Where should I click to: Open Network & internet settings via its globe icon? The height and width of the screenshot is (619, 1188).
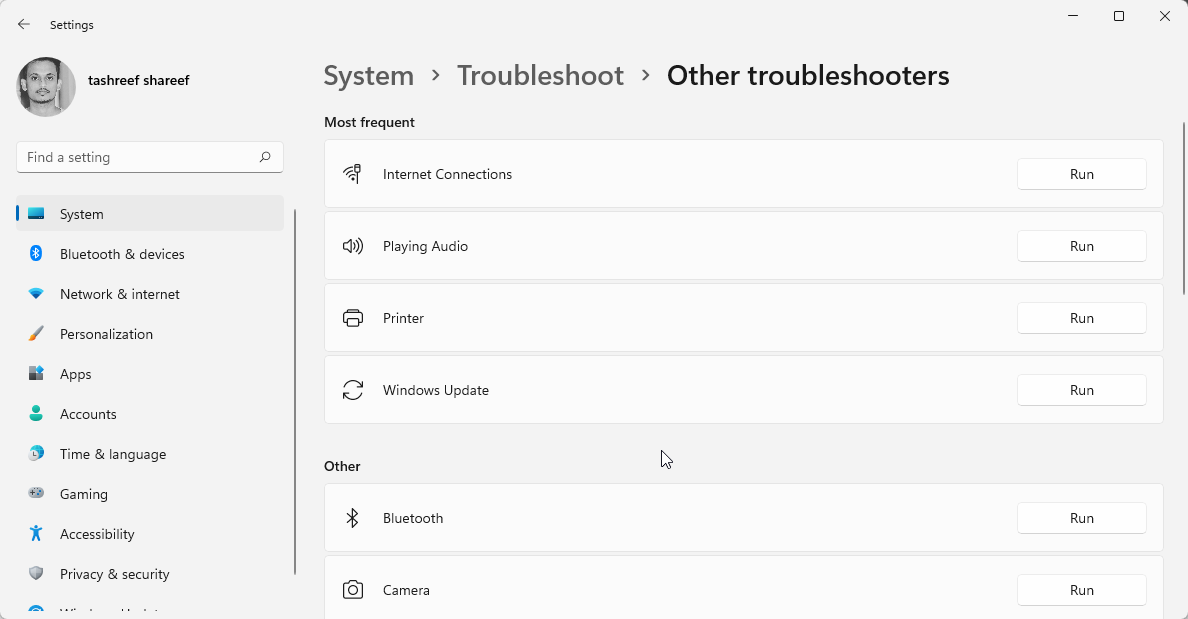click(36, 294)
